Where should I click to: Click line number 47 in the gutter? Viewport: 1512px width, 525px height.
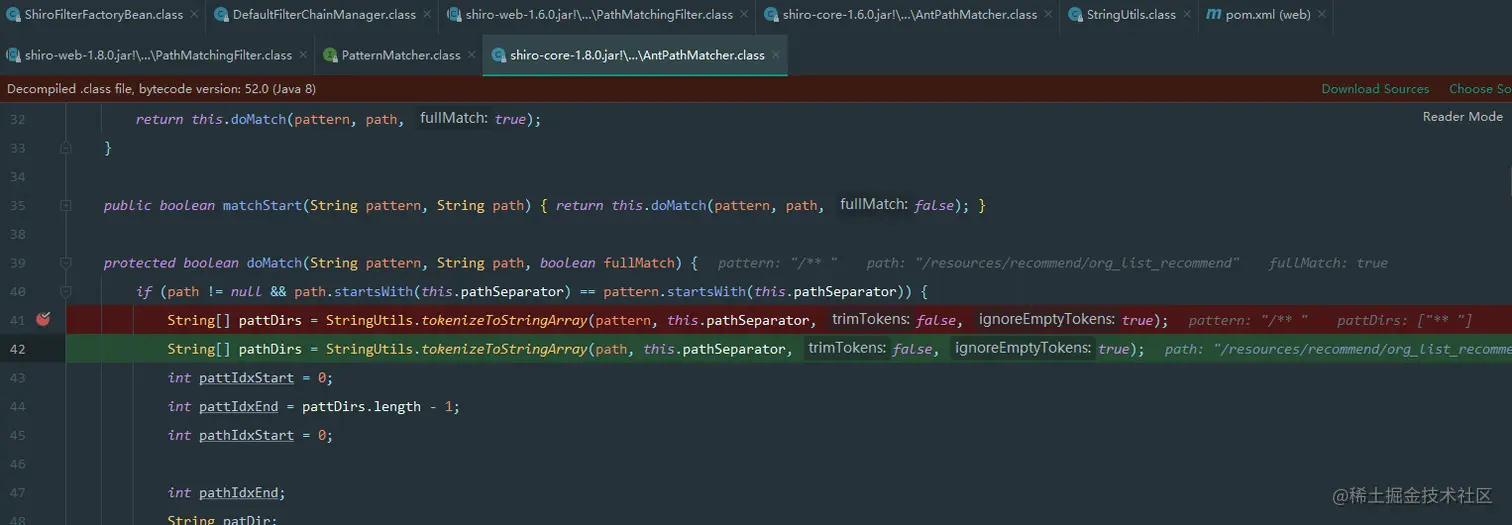pos(16,493)
